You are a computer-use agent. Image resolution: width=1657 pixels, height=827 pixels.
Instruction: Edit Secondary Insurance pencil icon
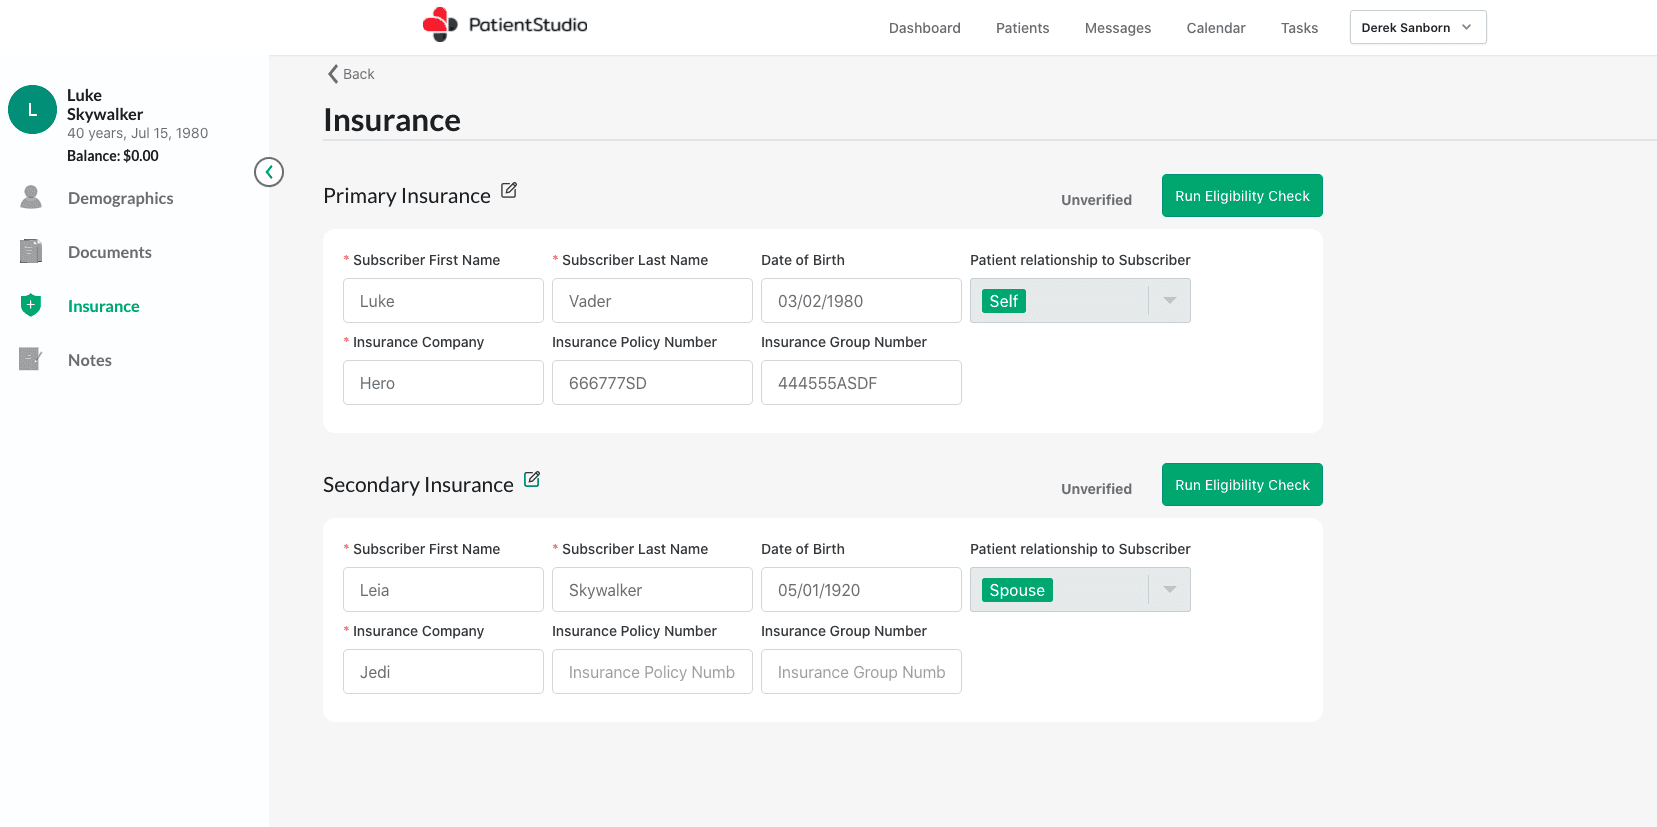(532, 479)
